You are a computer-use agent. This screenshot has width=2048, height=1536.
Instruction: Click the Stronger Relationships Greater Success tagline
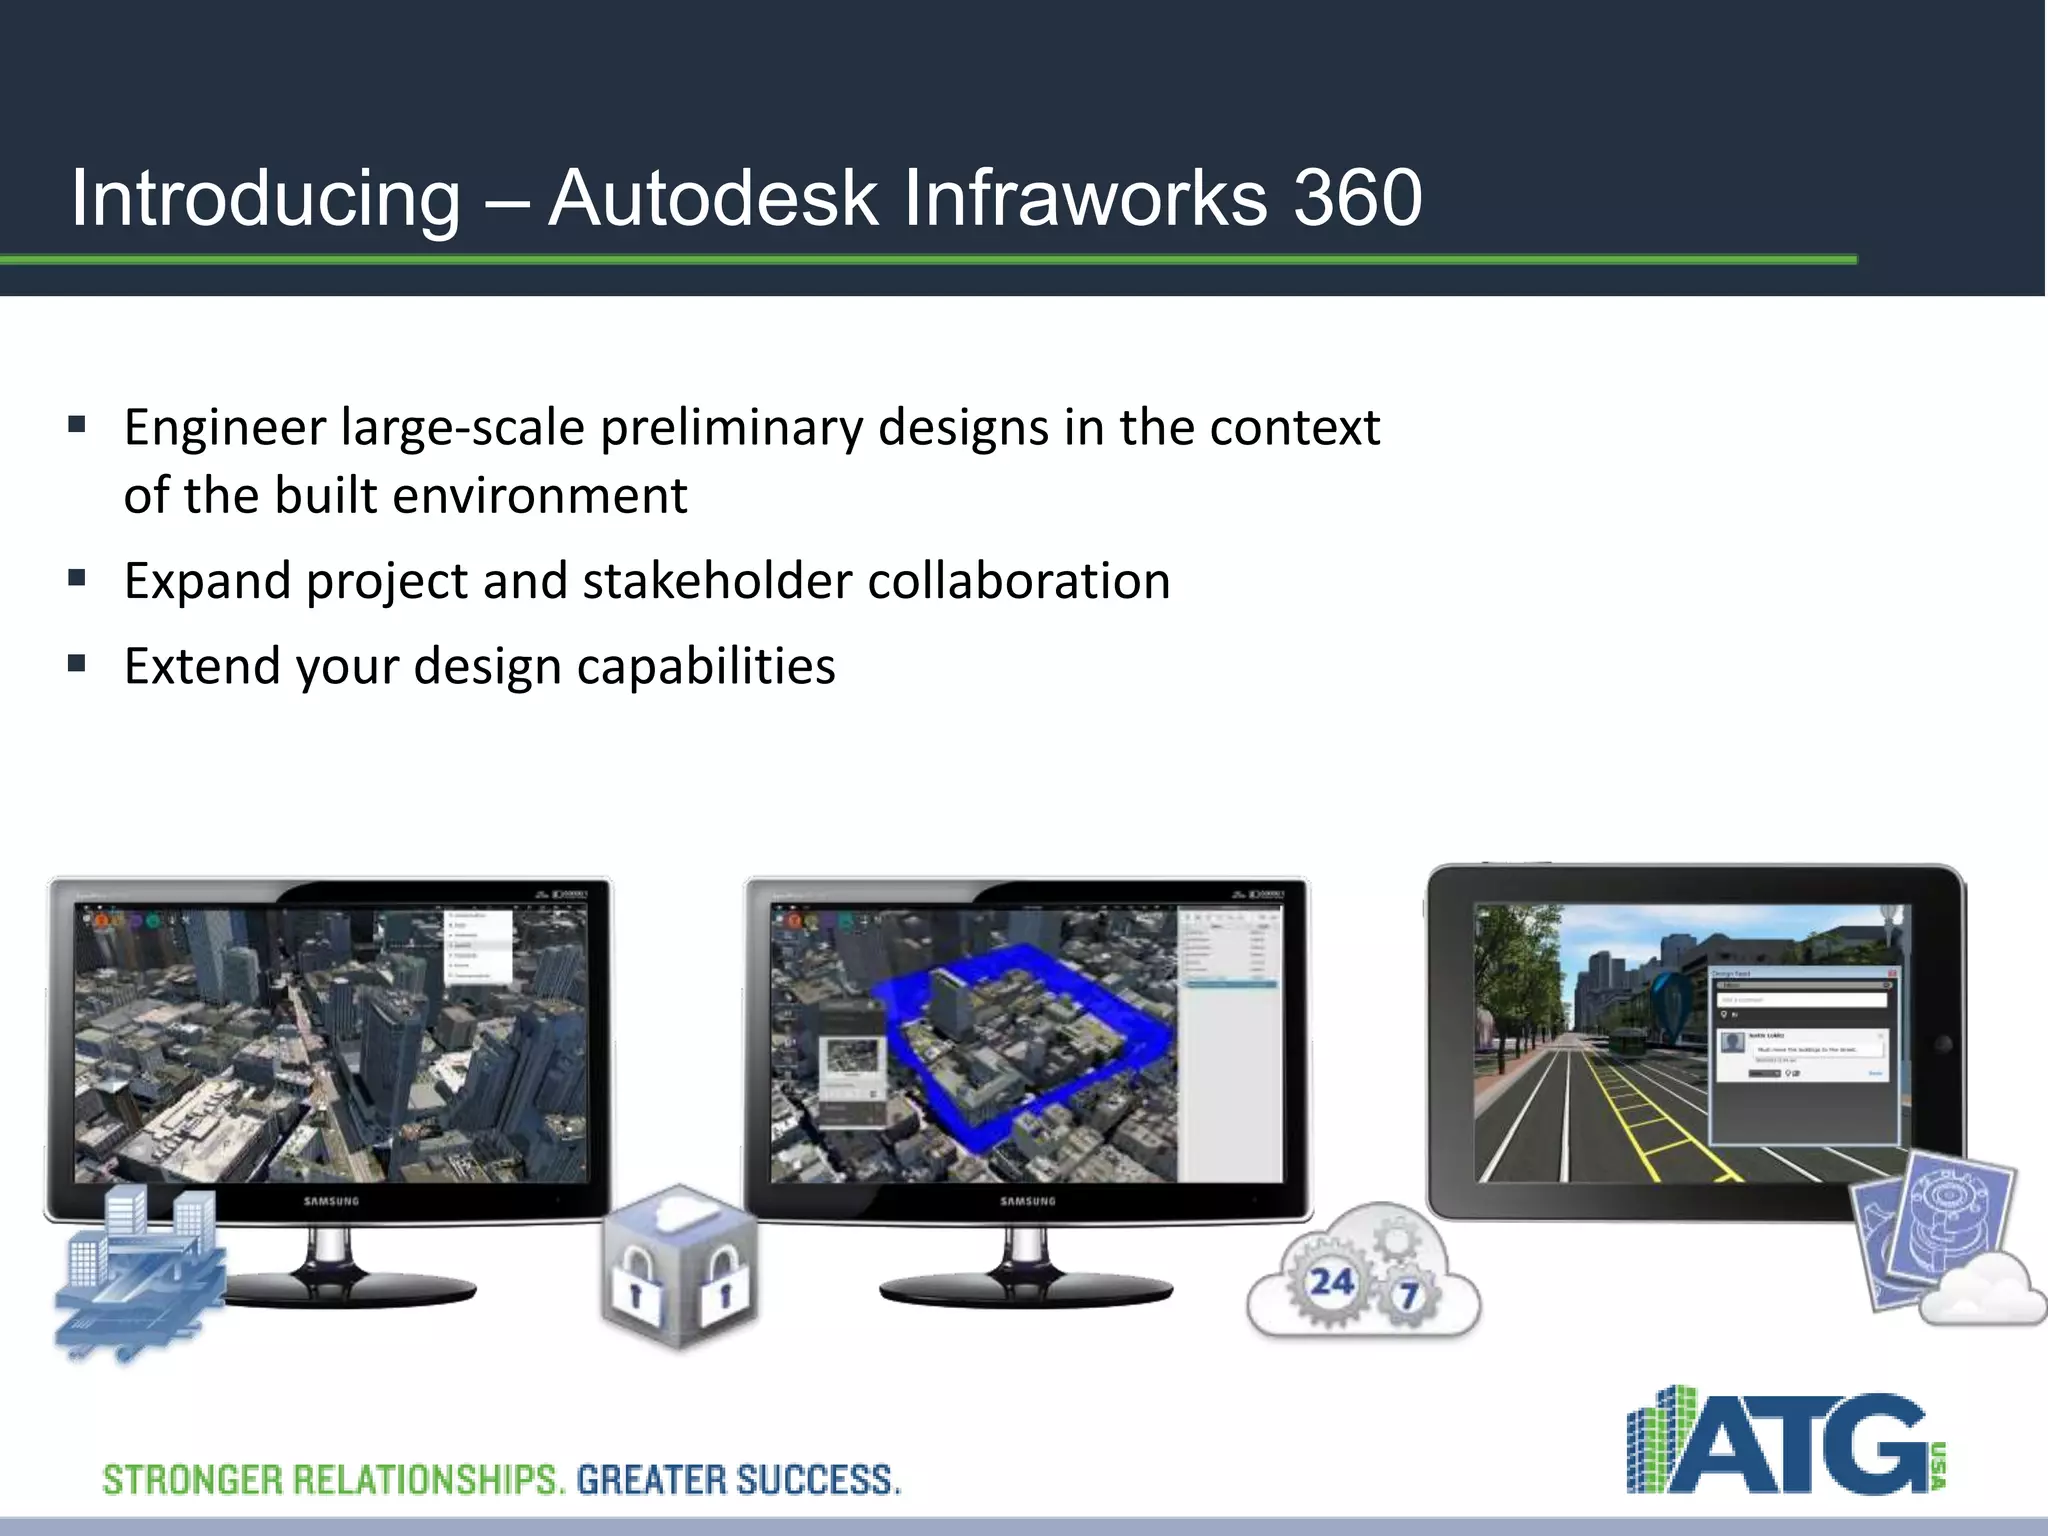501,1480
